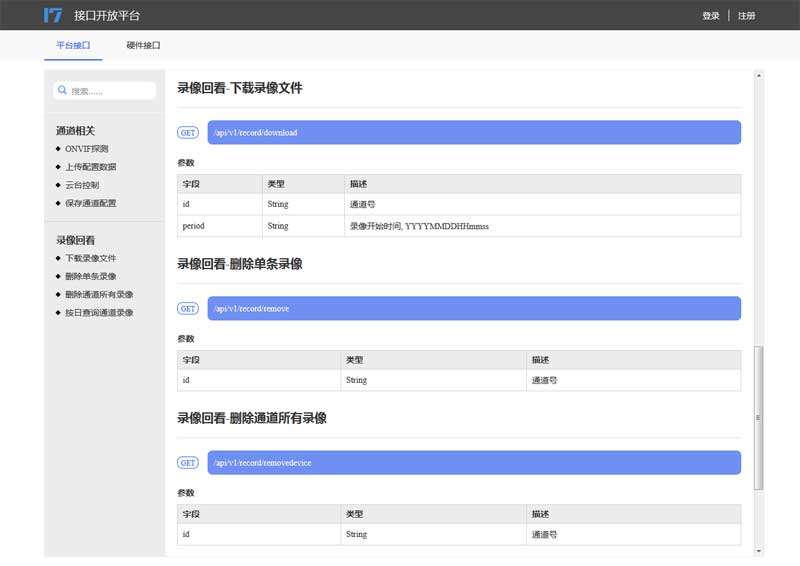800x566 pixels.
Task: Select 按日查询通道录像 in sidebar
Action: click(98, 312)
